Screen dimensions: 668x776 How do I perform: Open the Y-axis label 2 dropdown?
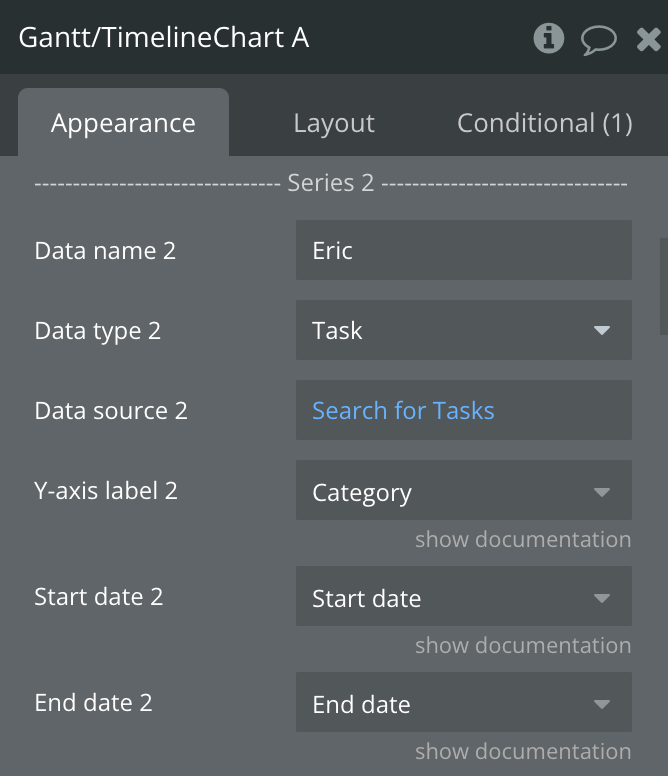click(463, 492)
